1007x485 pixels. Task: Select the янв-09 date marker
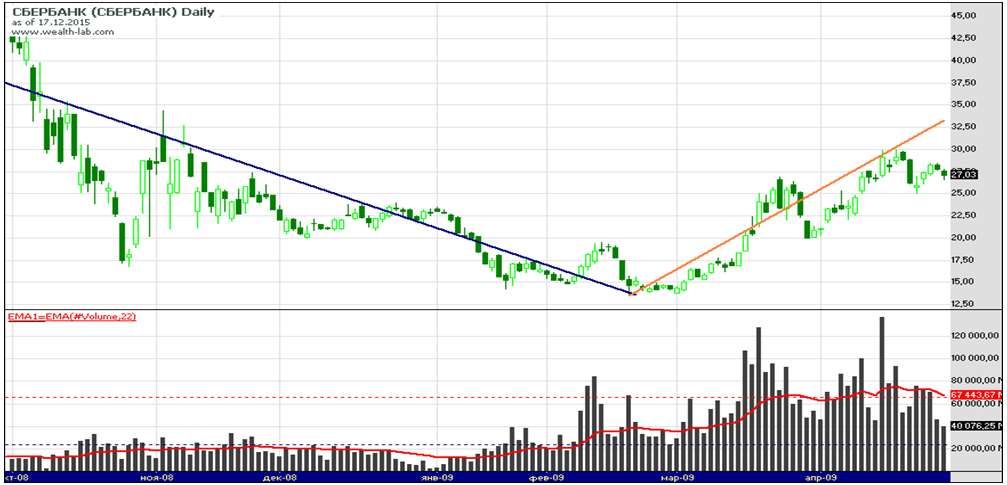(432, 478)
